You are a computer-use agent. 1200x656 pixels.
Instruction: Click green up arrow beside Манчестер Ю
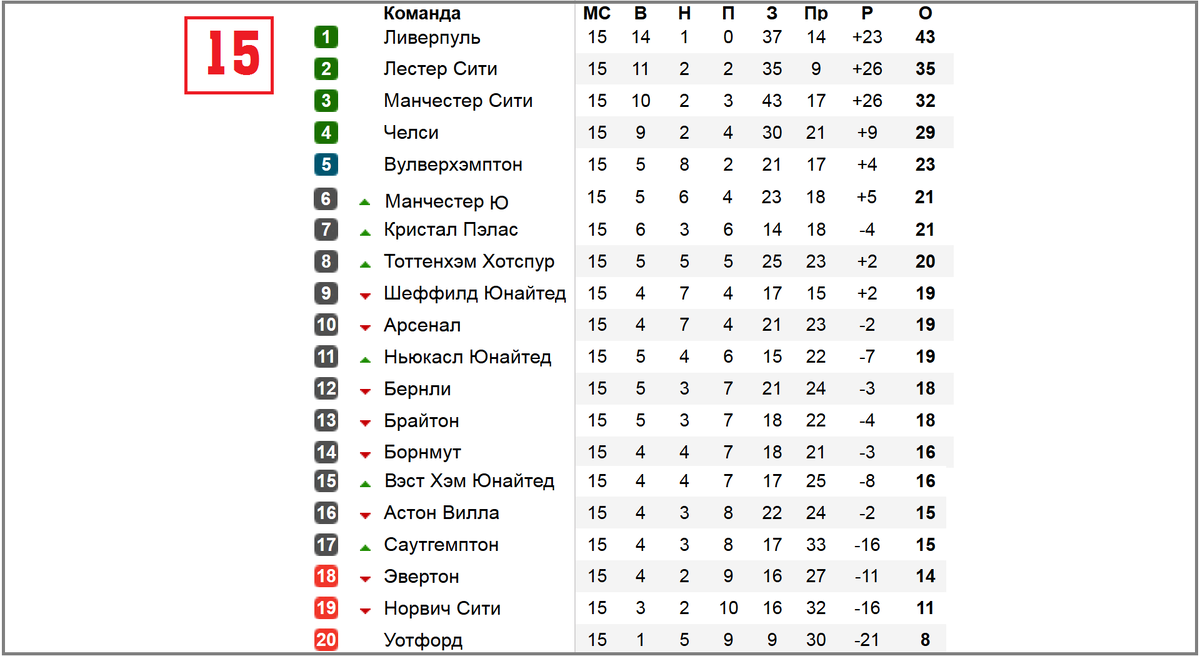pos(365,202)
